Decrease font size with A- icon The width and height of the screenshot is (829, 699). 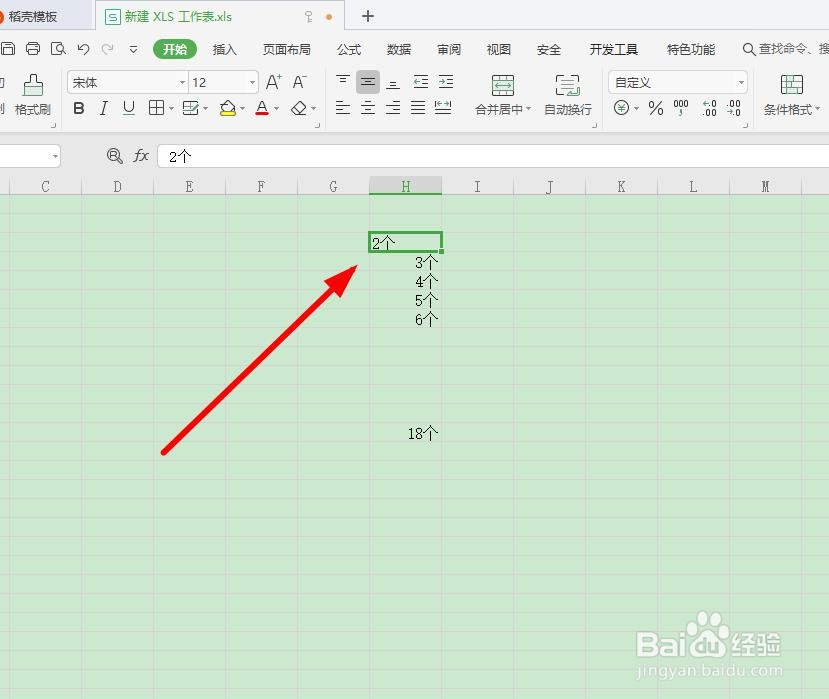click(300, 82)
